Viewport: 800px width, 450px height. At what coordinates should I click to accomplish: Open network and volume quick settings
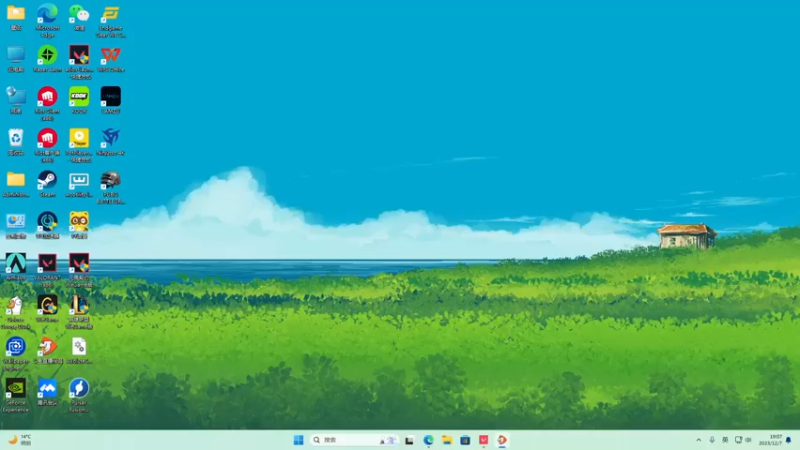(743, 440)
